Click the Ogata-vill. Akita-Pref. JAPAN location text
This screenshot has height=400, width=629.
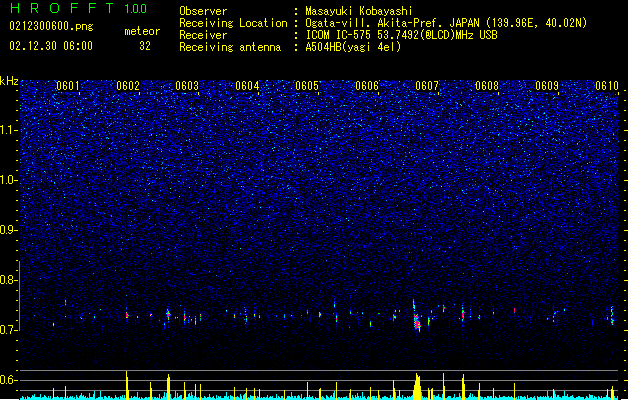(x=446, y=23)
